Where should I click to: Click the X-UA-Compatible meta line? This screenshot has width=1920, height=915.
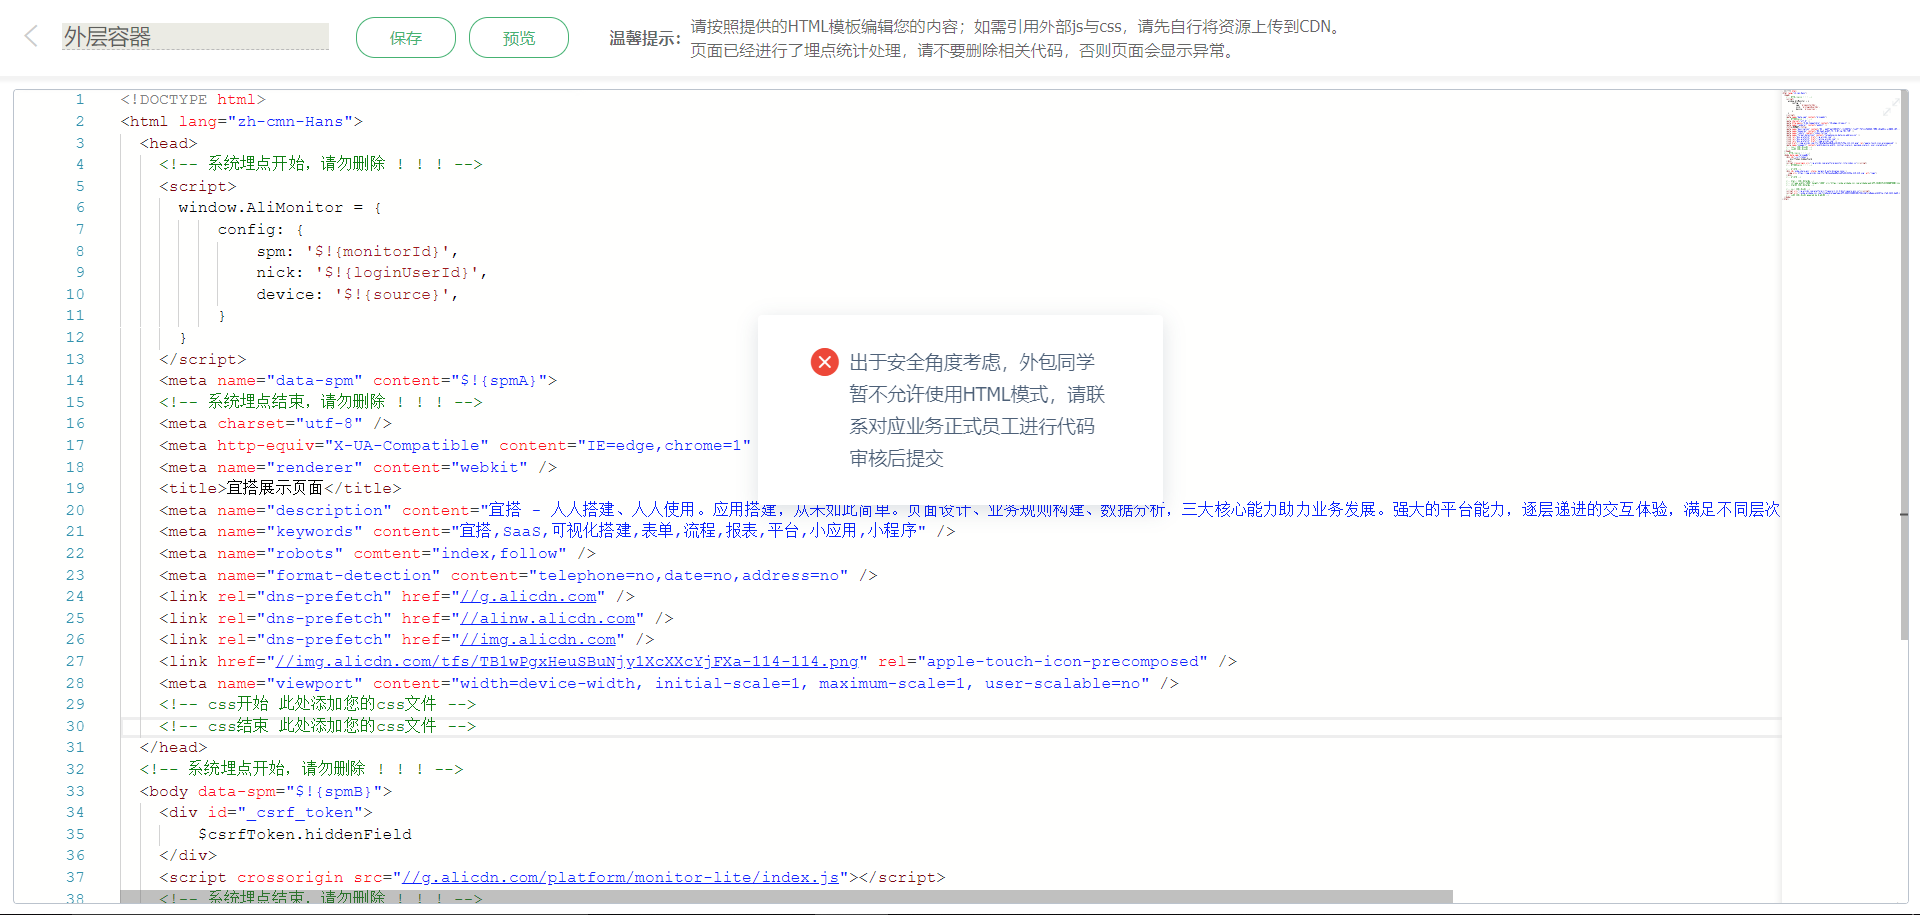[x=455, y=446]
